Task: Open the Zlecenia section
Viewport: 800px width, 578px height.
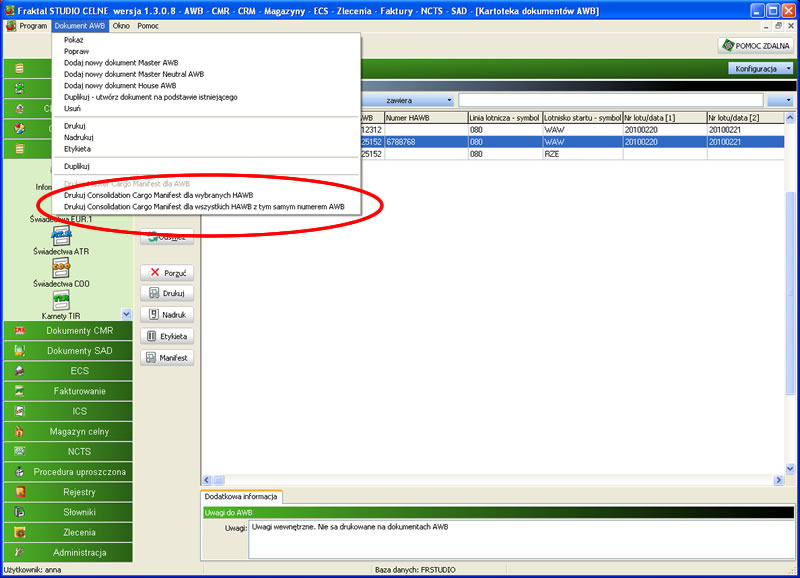Action: click(68, 532)
